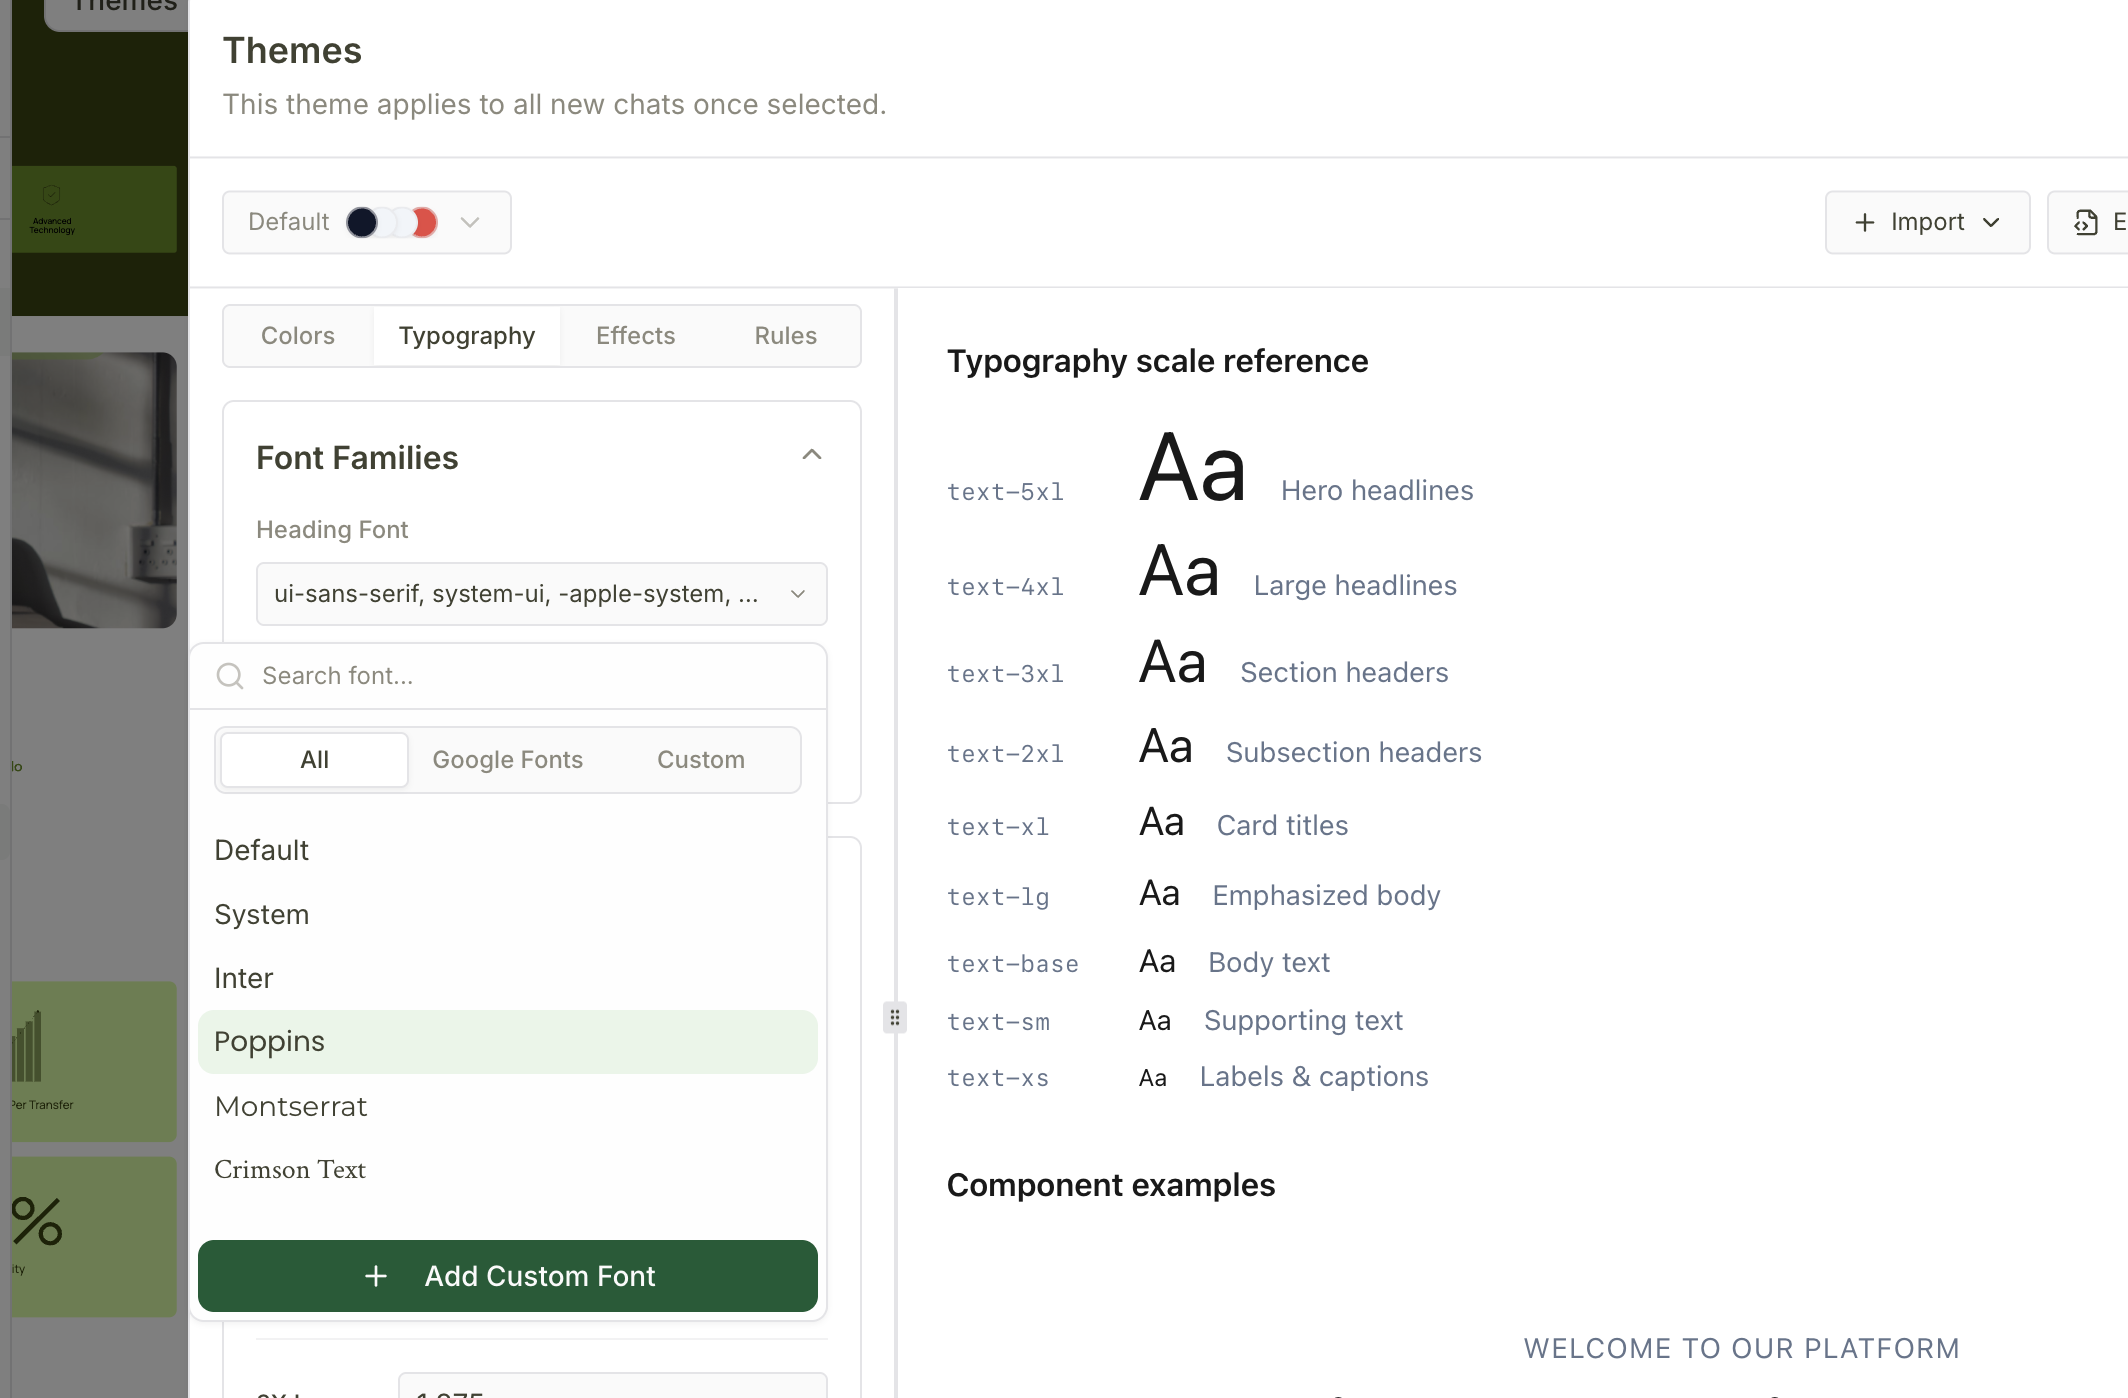Image resolution: width=2128 pixels, height=1398 pixels.
Task: Click the red accent color dot
Action: tap(424, 222)
